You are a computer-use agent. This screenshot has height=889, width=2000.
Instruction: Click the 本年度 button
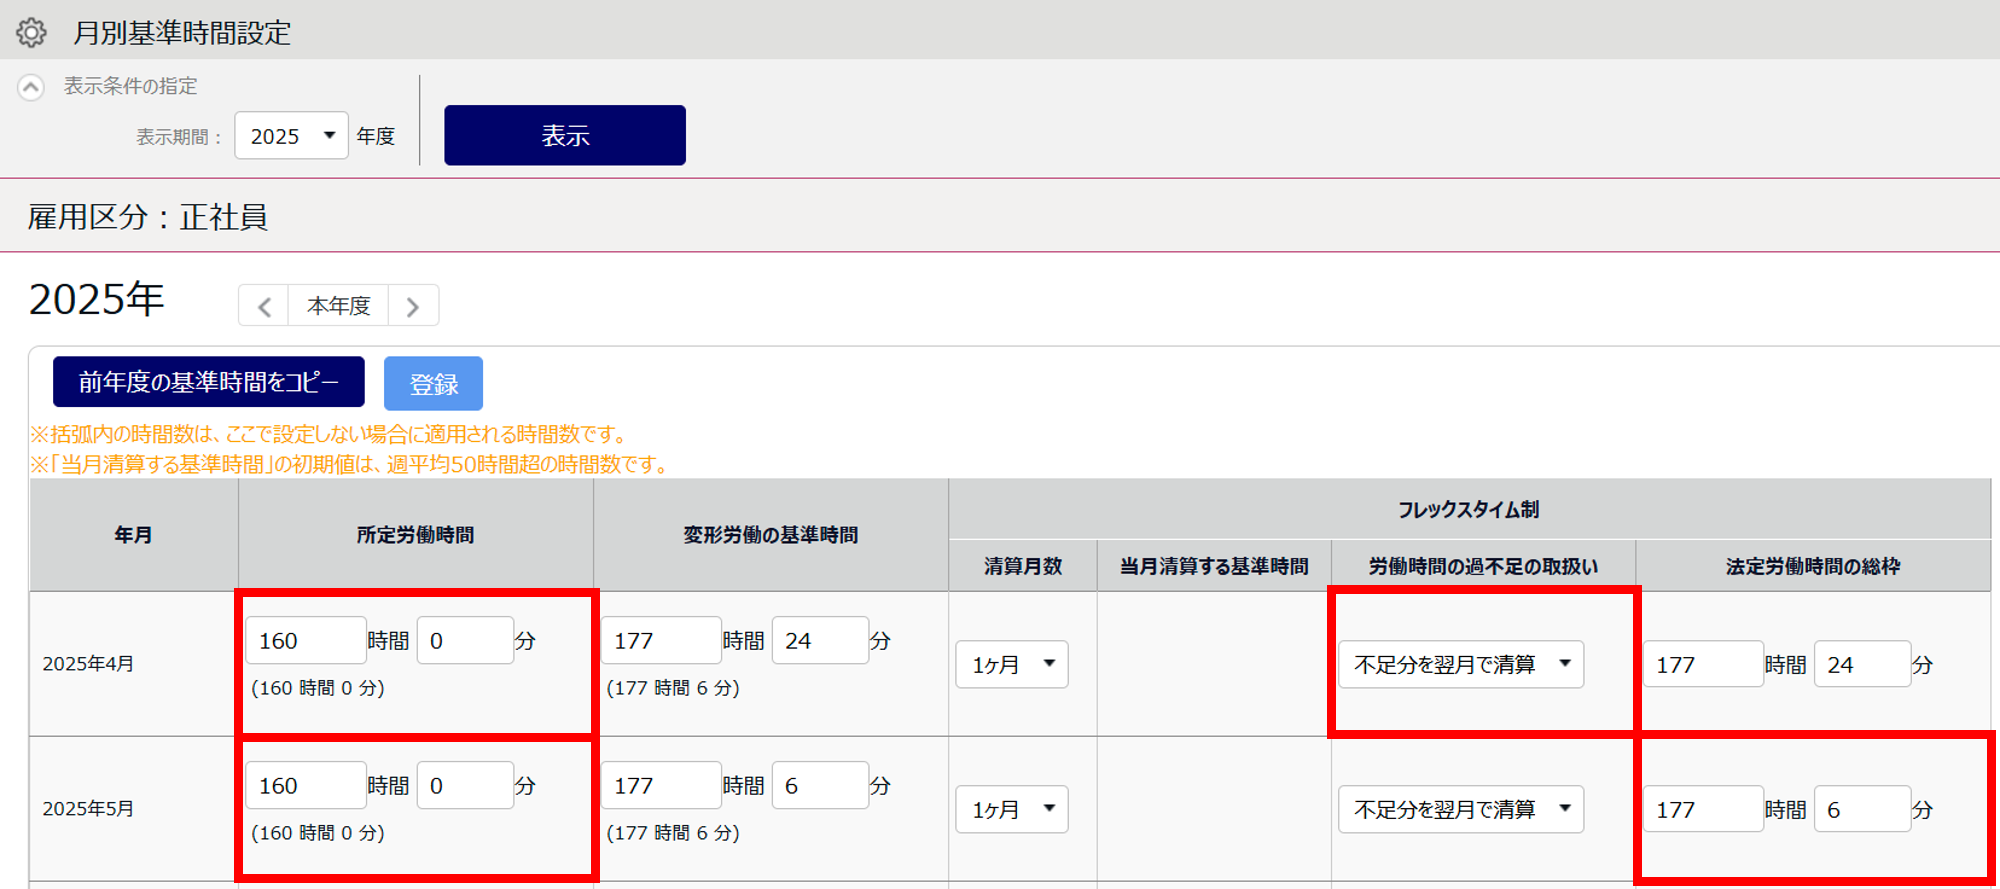pyautogui.click(x=338, y=306)
